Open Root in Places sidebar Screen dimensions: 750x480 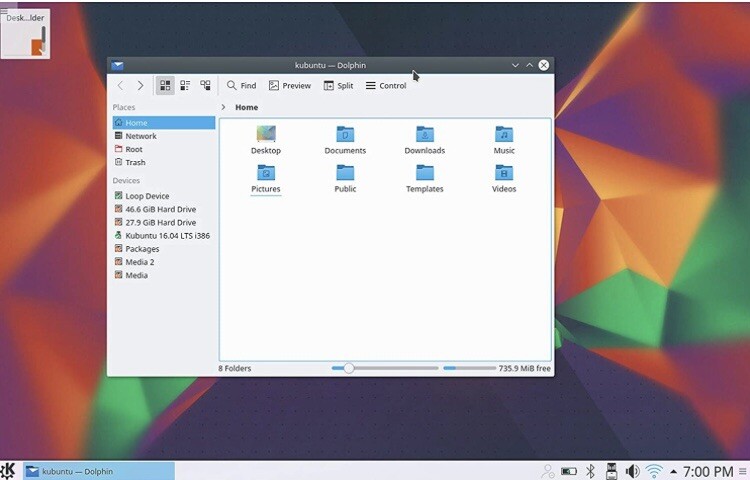pyautogui.click(x=164, y=149)
